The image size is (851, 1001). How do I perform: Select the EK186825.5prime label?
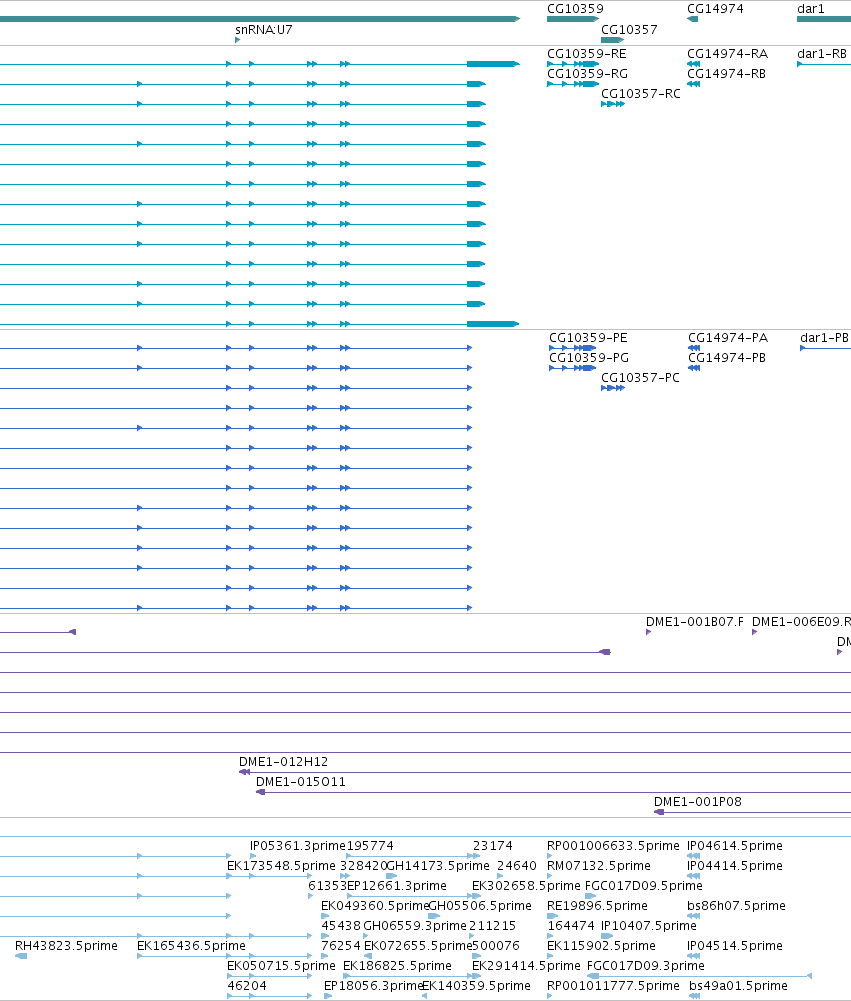point(398,966)
